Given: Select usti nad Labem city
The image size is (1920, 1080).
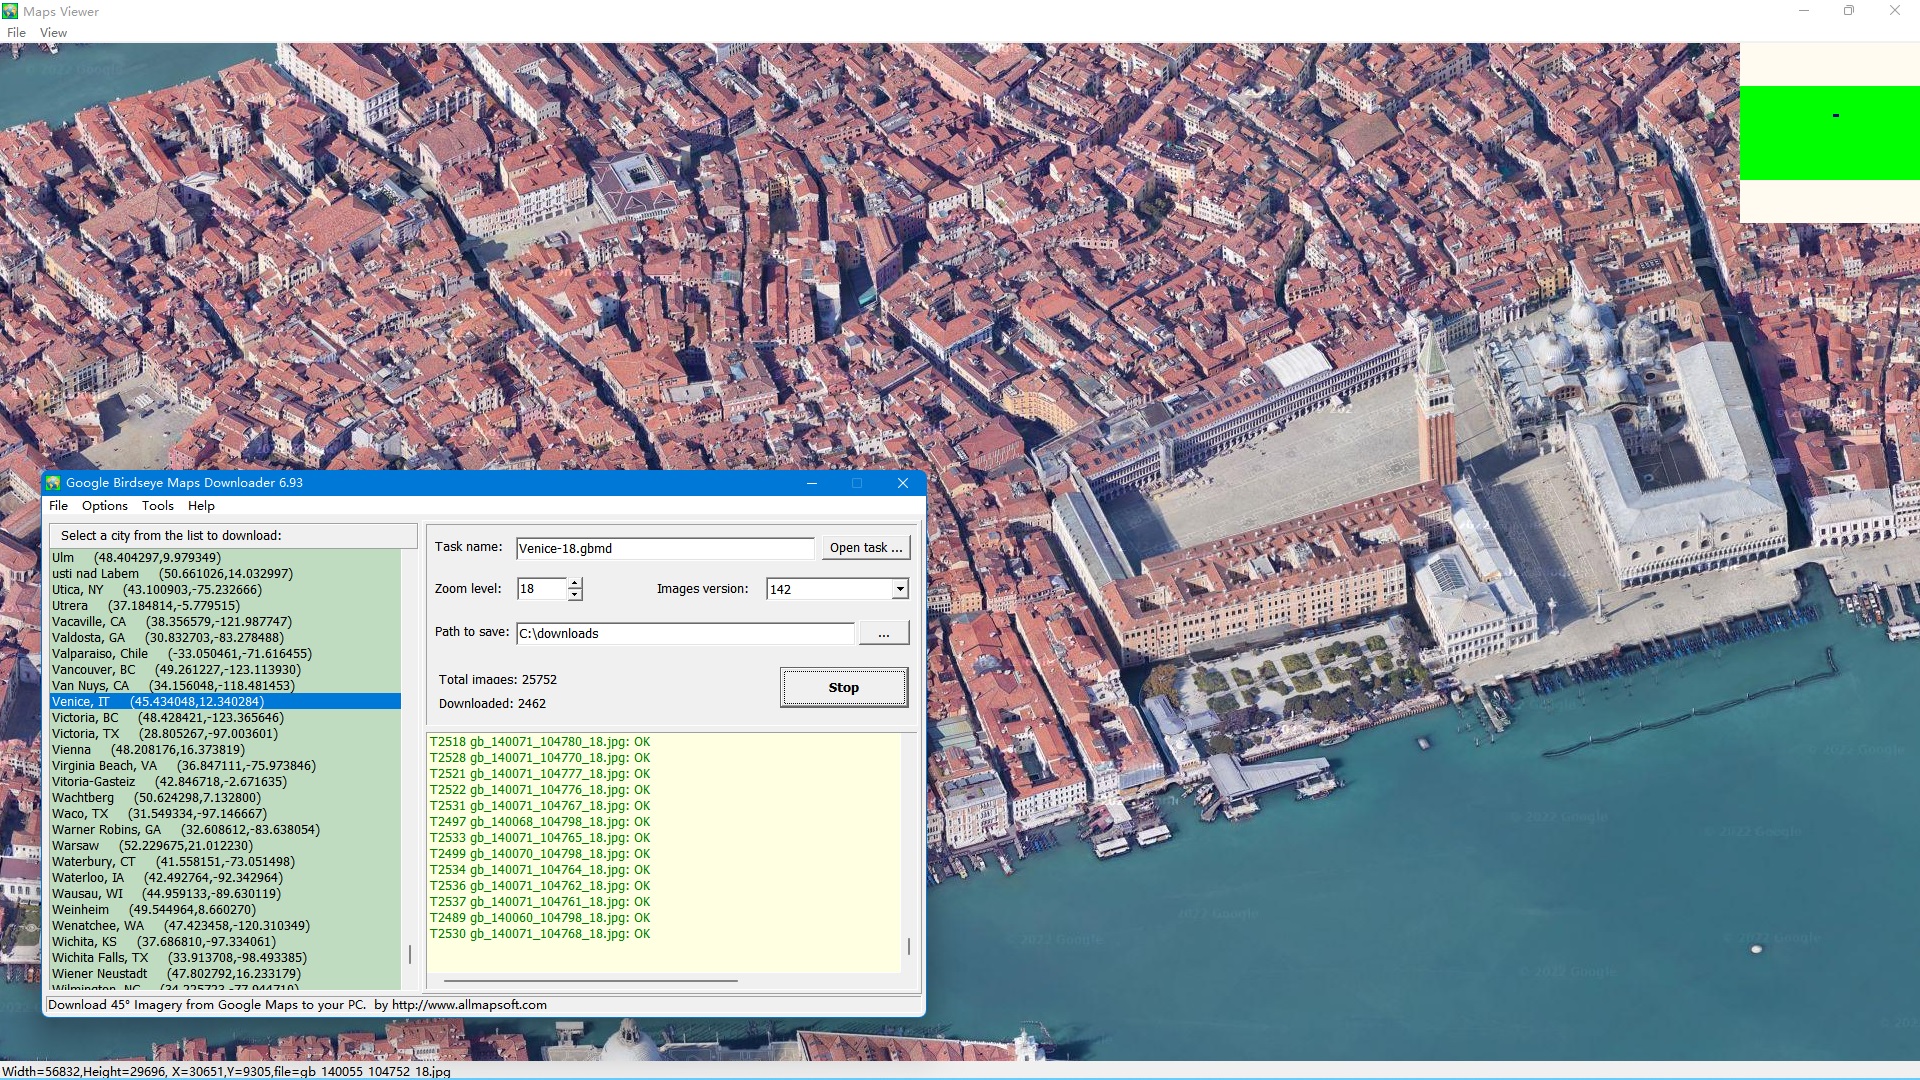Looking at the screenshot, I should tap(225, 574).
